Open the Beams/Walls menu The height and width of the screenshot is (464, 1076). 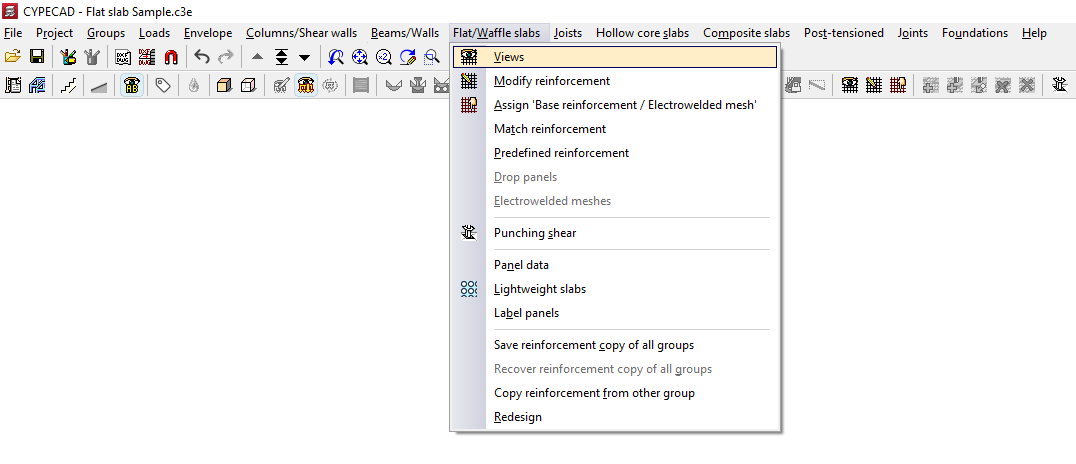[x=404, y=33]
